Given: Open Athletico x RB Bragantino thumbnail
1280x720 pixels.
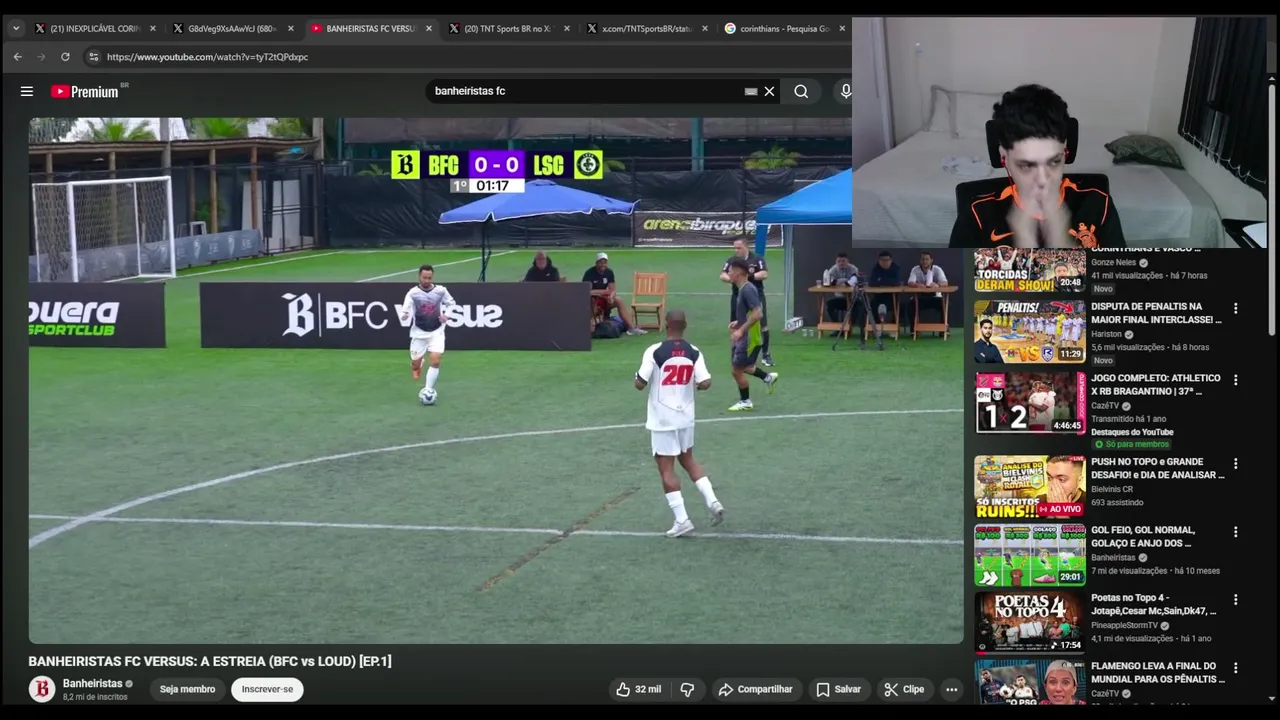Looking at the screenshot, I should (x=1030, y=403).
